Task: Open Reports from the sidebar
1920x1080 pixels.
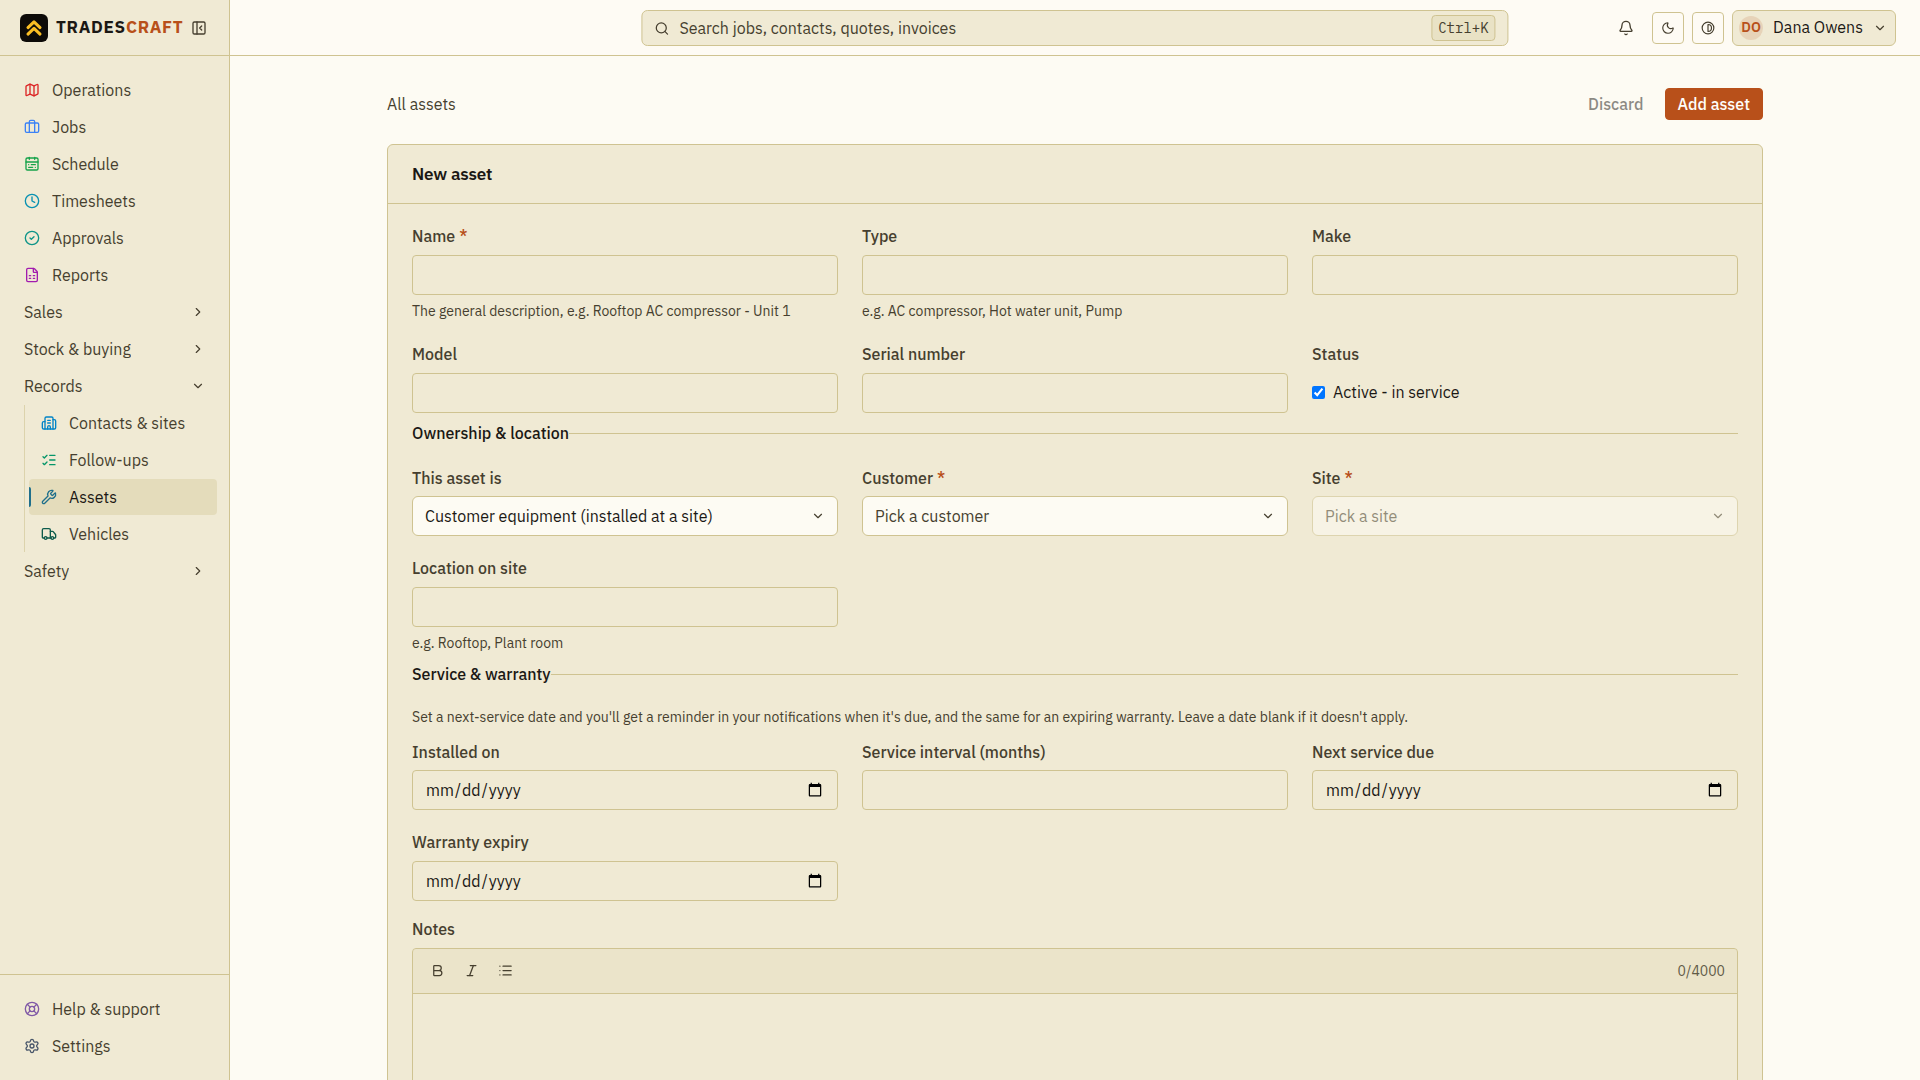Action: 115,275
